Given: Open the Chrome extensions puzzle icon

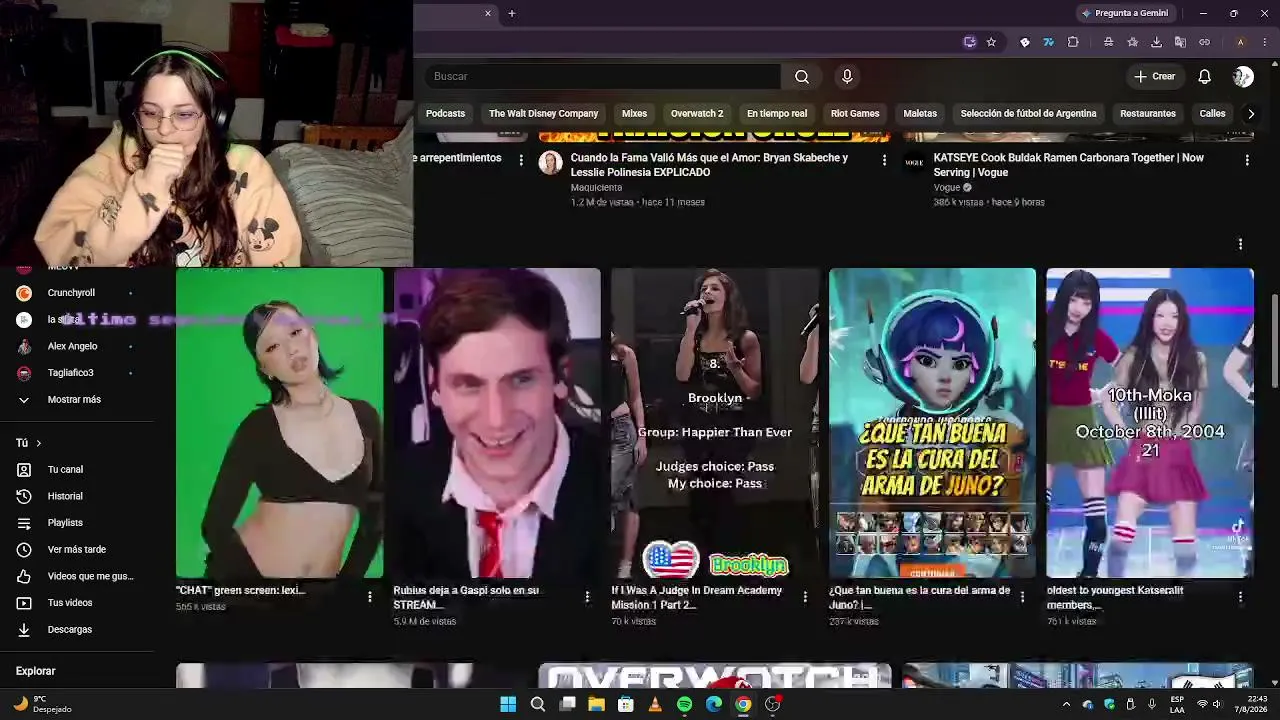Looking at the screenshot, I should point(1073,42).
